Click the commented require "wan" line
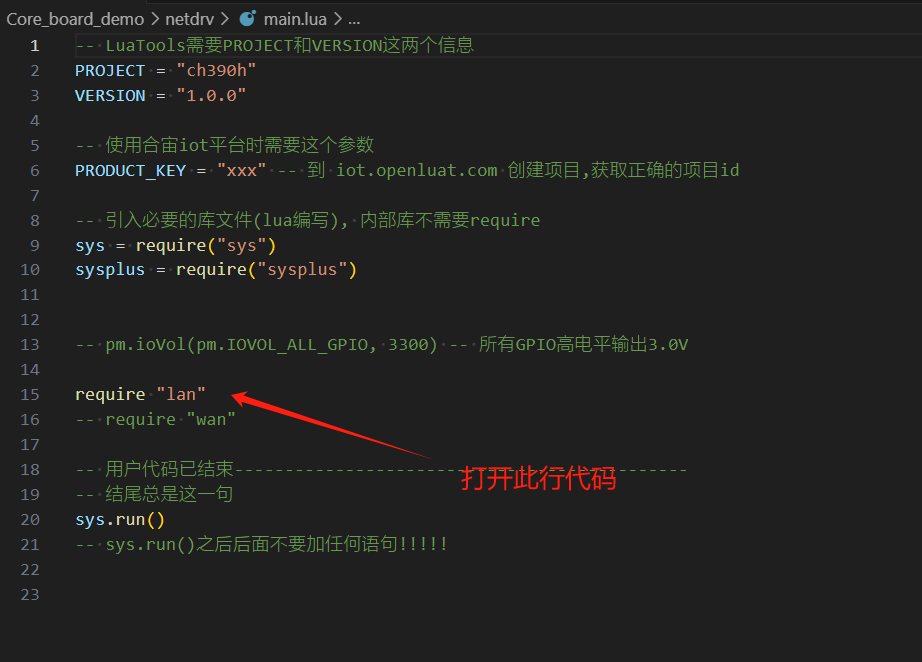The image size is (922, 662). (x=155, y=419)
